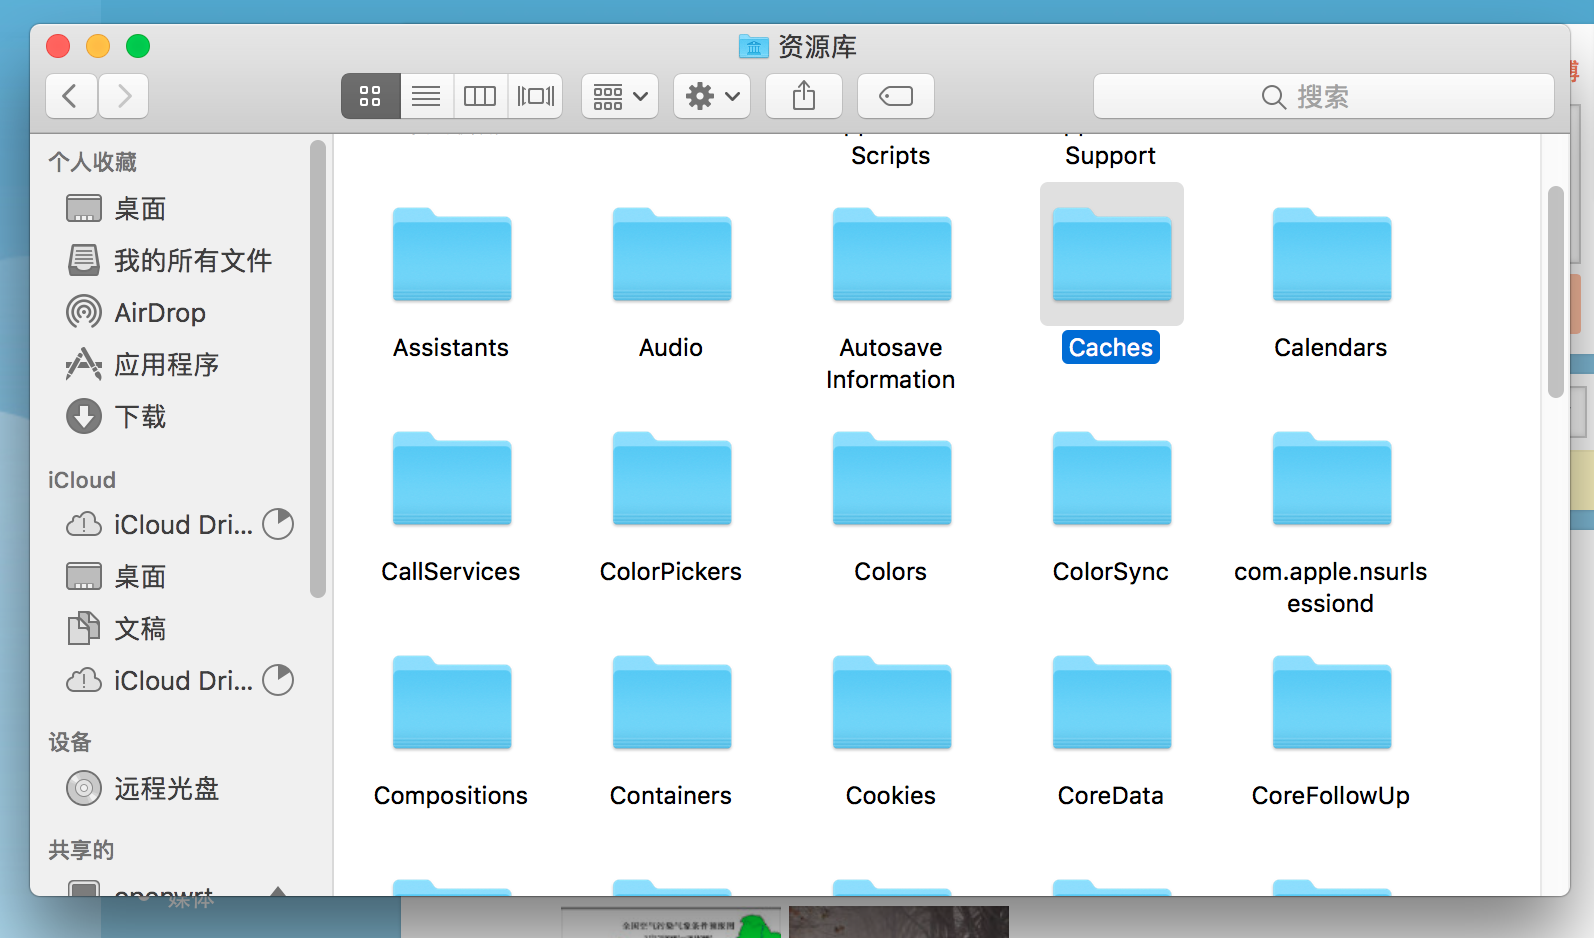Select the com.apple.nsurlsessiond folder icon
Viewport: 1594px width, 938px height.
click(1332, 478)
